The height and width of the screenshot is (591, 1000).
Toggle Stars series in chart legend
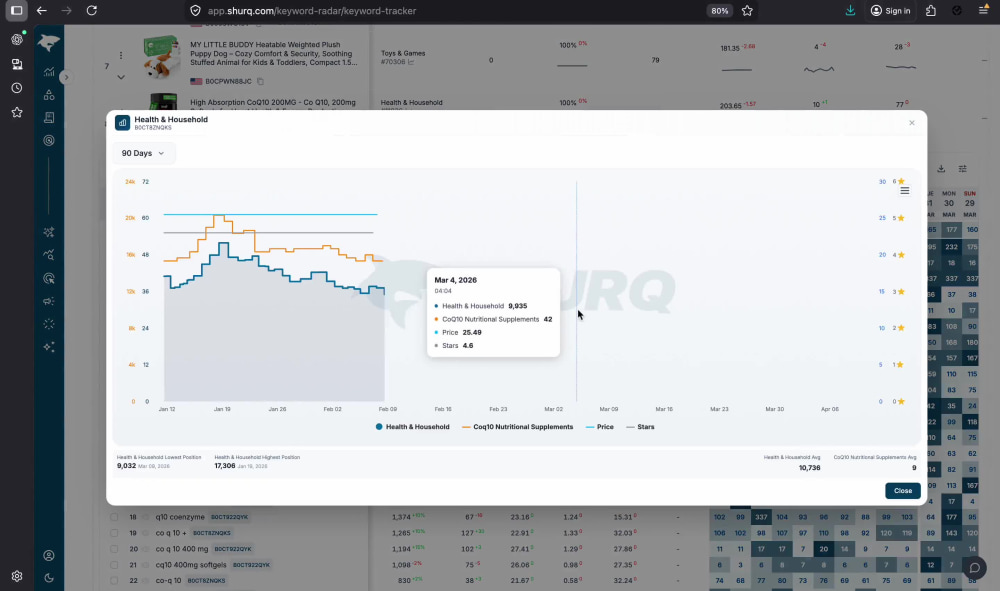tap(640, 427)
